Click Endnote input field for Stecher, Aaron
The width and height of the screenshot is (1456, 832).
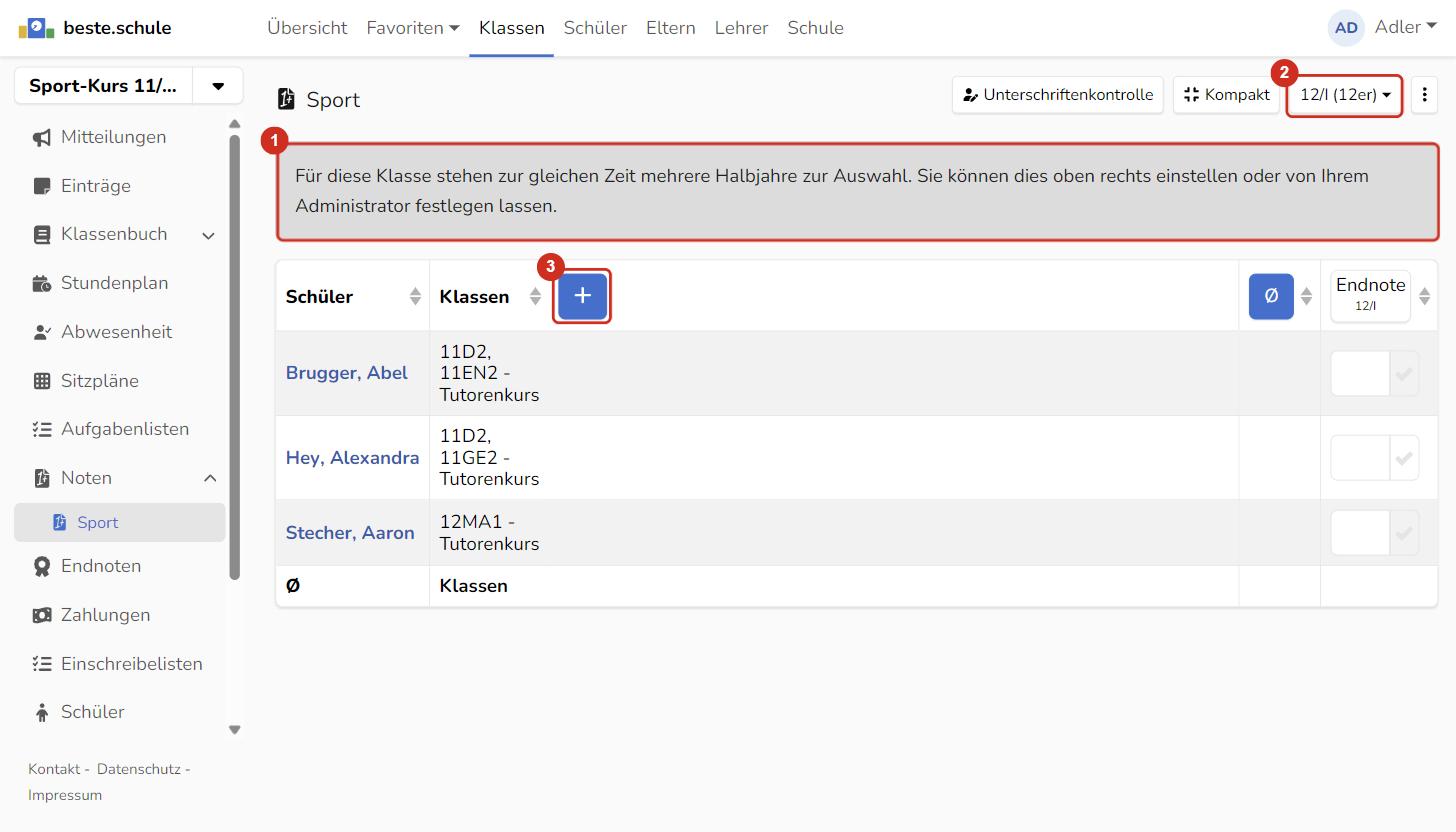tap(1360, 533)
